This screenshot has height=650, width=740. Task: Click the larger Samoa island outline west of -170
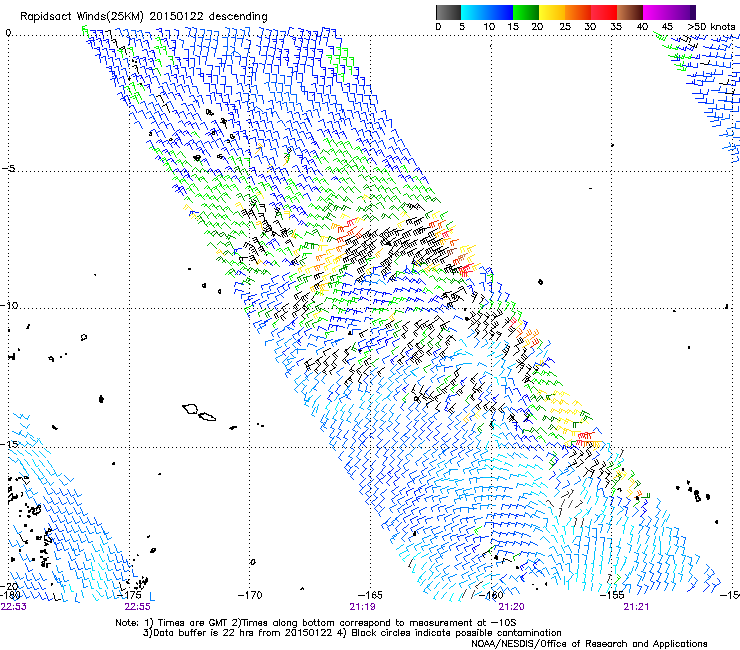pyautogui.click(x=191, y=409)
